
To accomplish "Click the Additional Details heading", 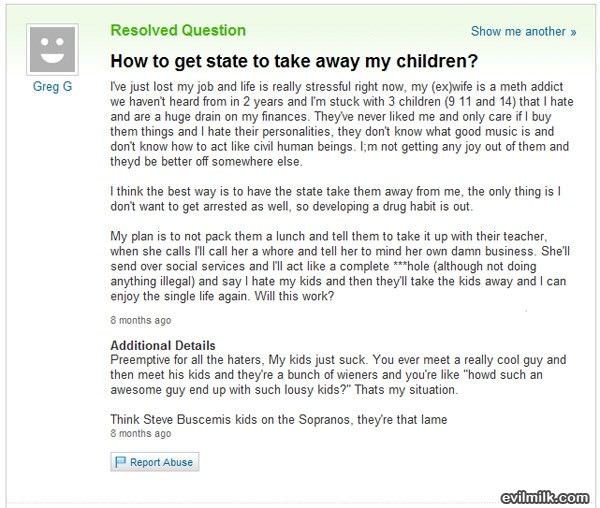I will tap(163, 345).
